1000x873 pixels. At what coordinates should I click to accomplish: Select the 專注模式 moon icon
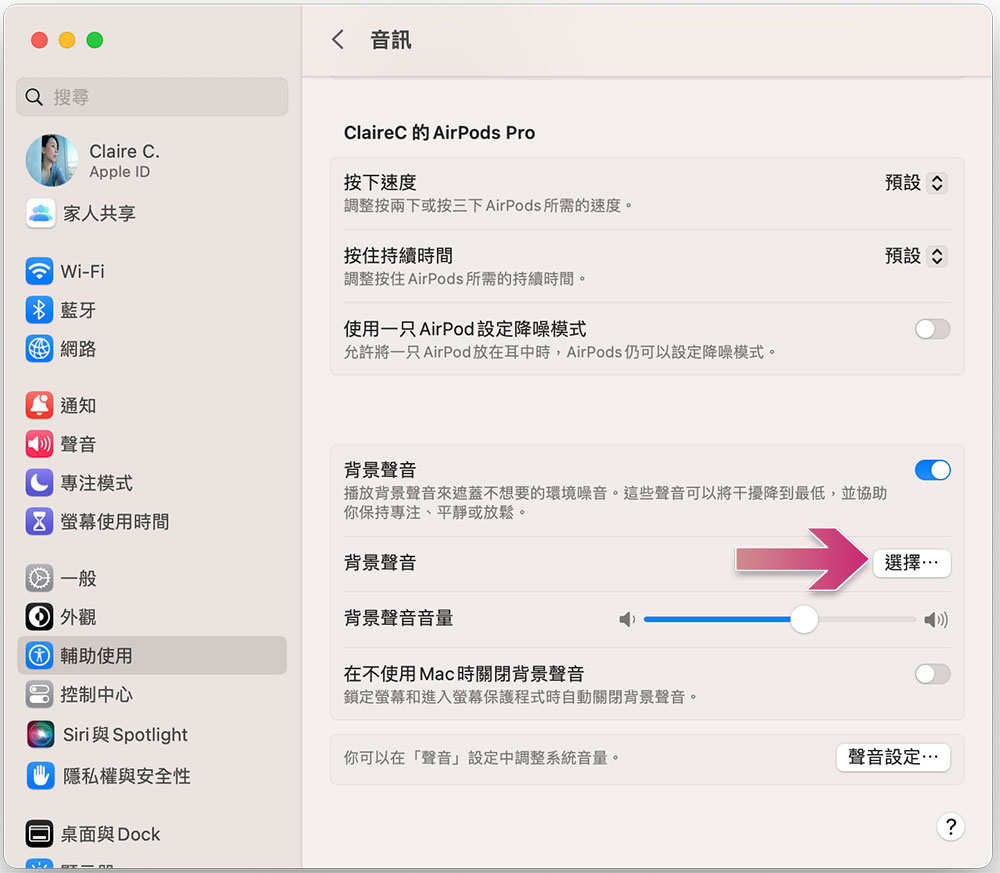point(40,483)
